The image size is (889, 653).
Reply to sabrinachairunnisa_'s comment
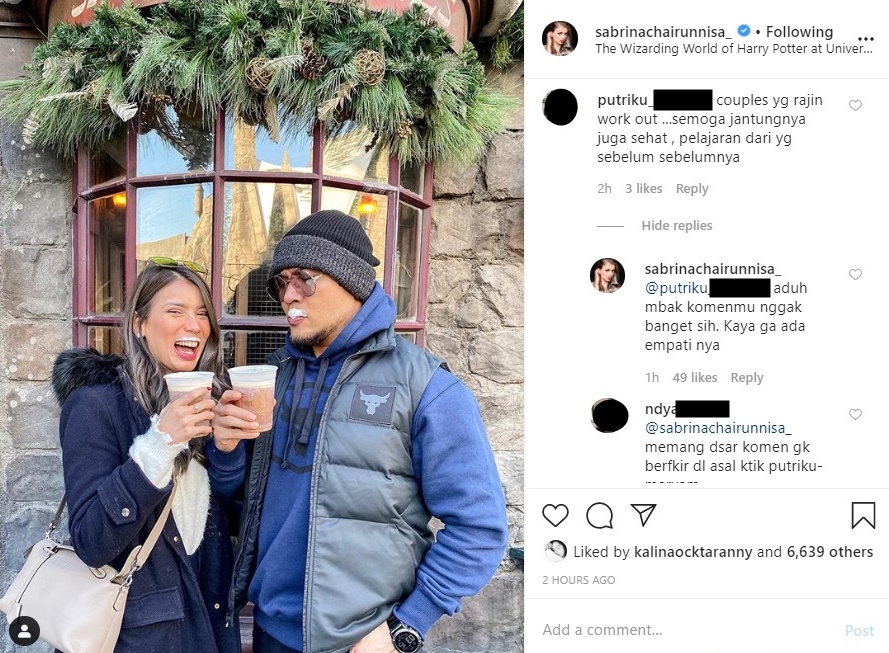(747, 378)
